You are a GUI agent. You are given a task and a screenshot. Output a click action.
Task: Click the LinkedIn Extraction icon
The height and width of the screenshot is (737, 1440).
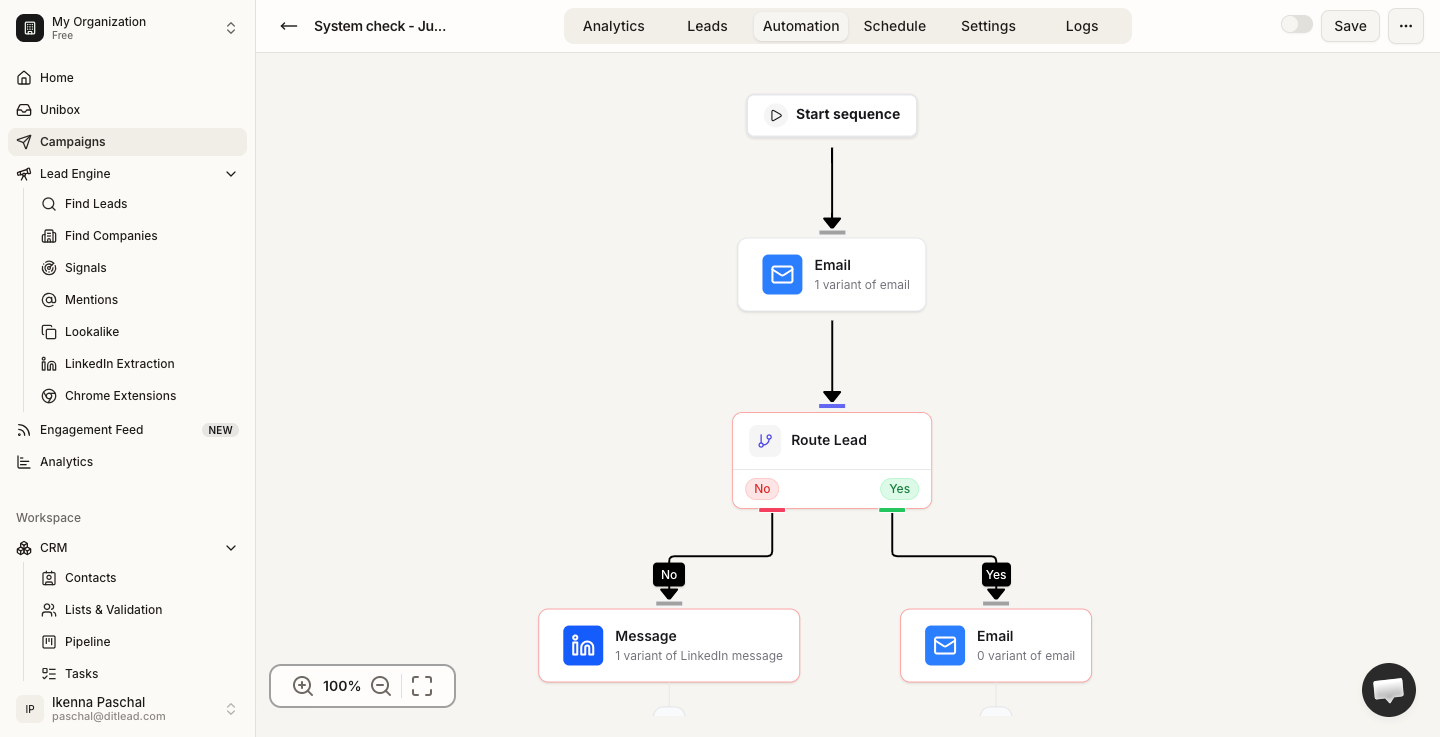tap(48, 364)
